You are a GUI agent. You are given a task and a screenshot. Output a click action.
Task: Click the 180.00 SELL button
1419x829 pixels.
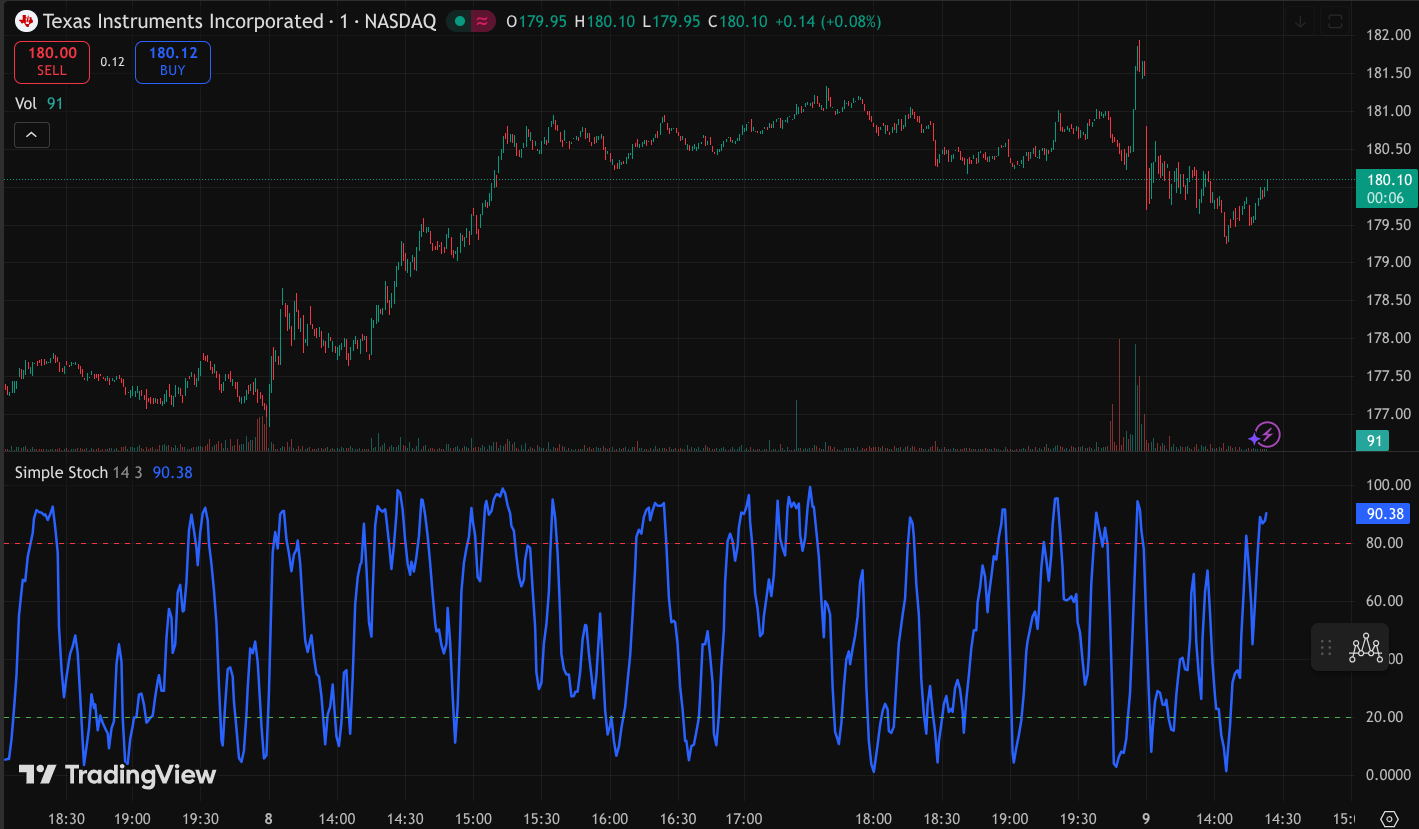[52, 62]
